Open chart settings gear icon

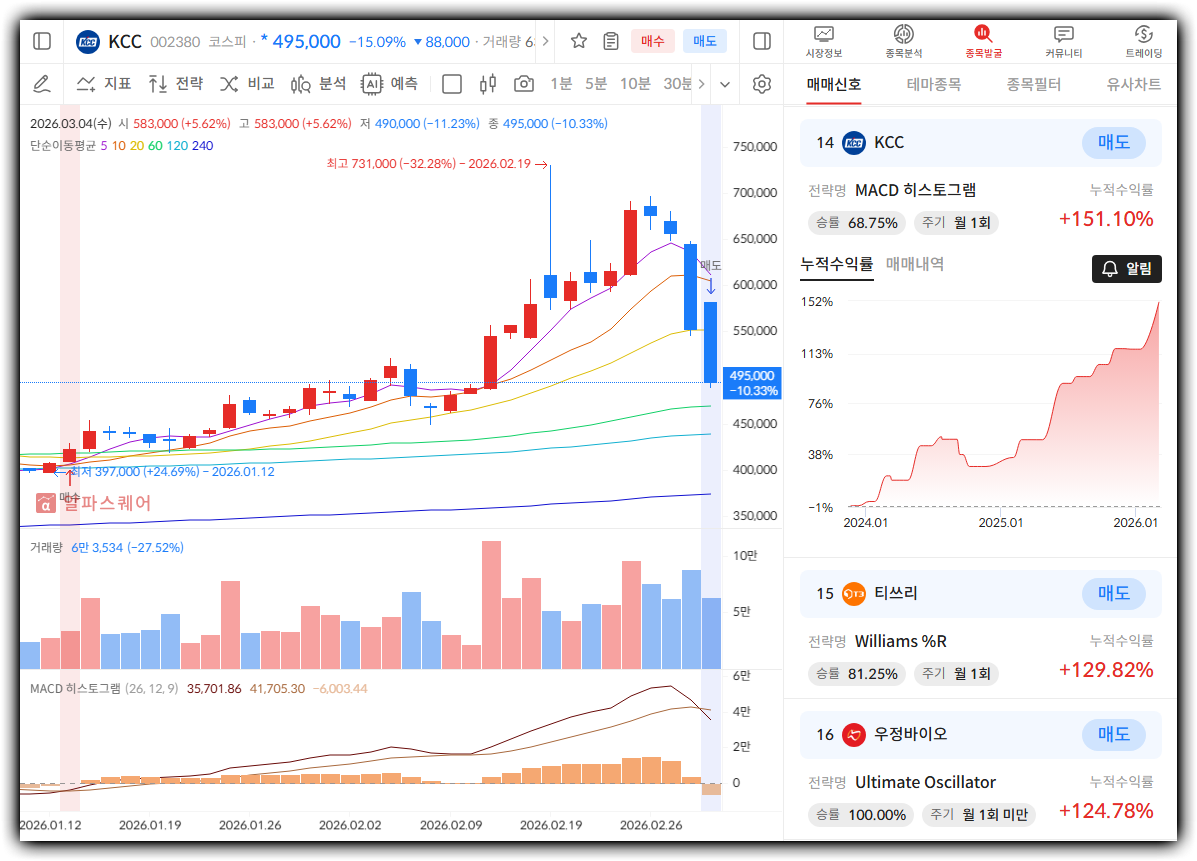(762, 84)
